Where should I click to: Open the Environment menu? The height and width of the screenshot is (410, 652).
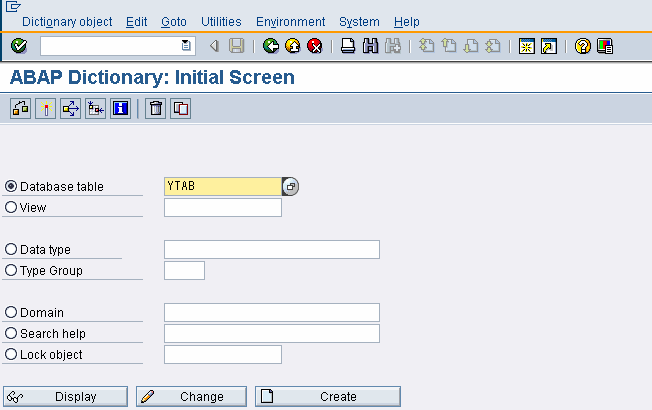290,21
